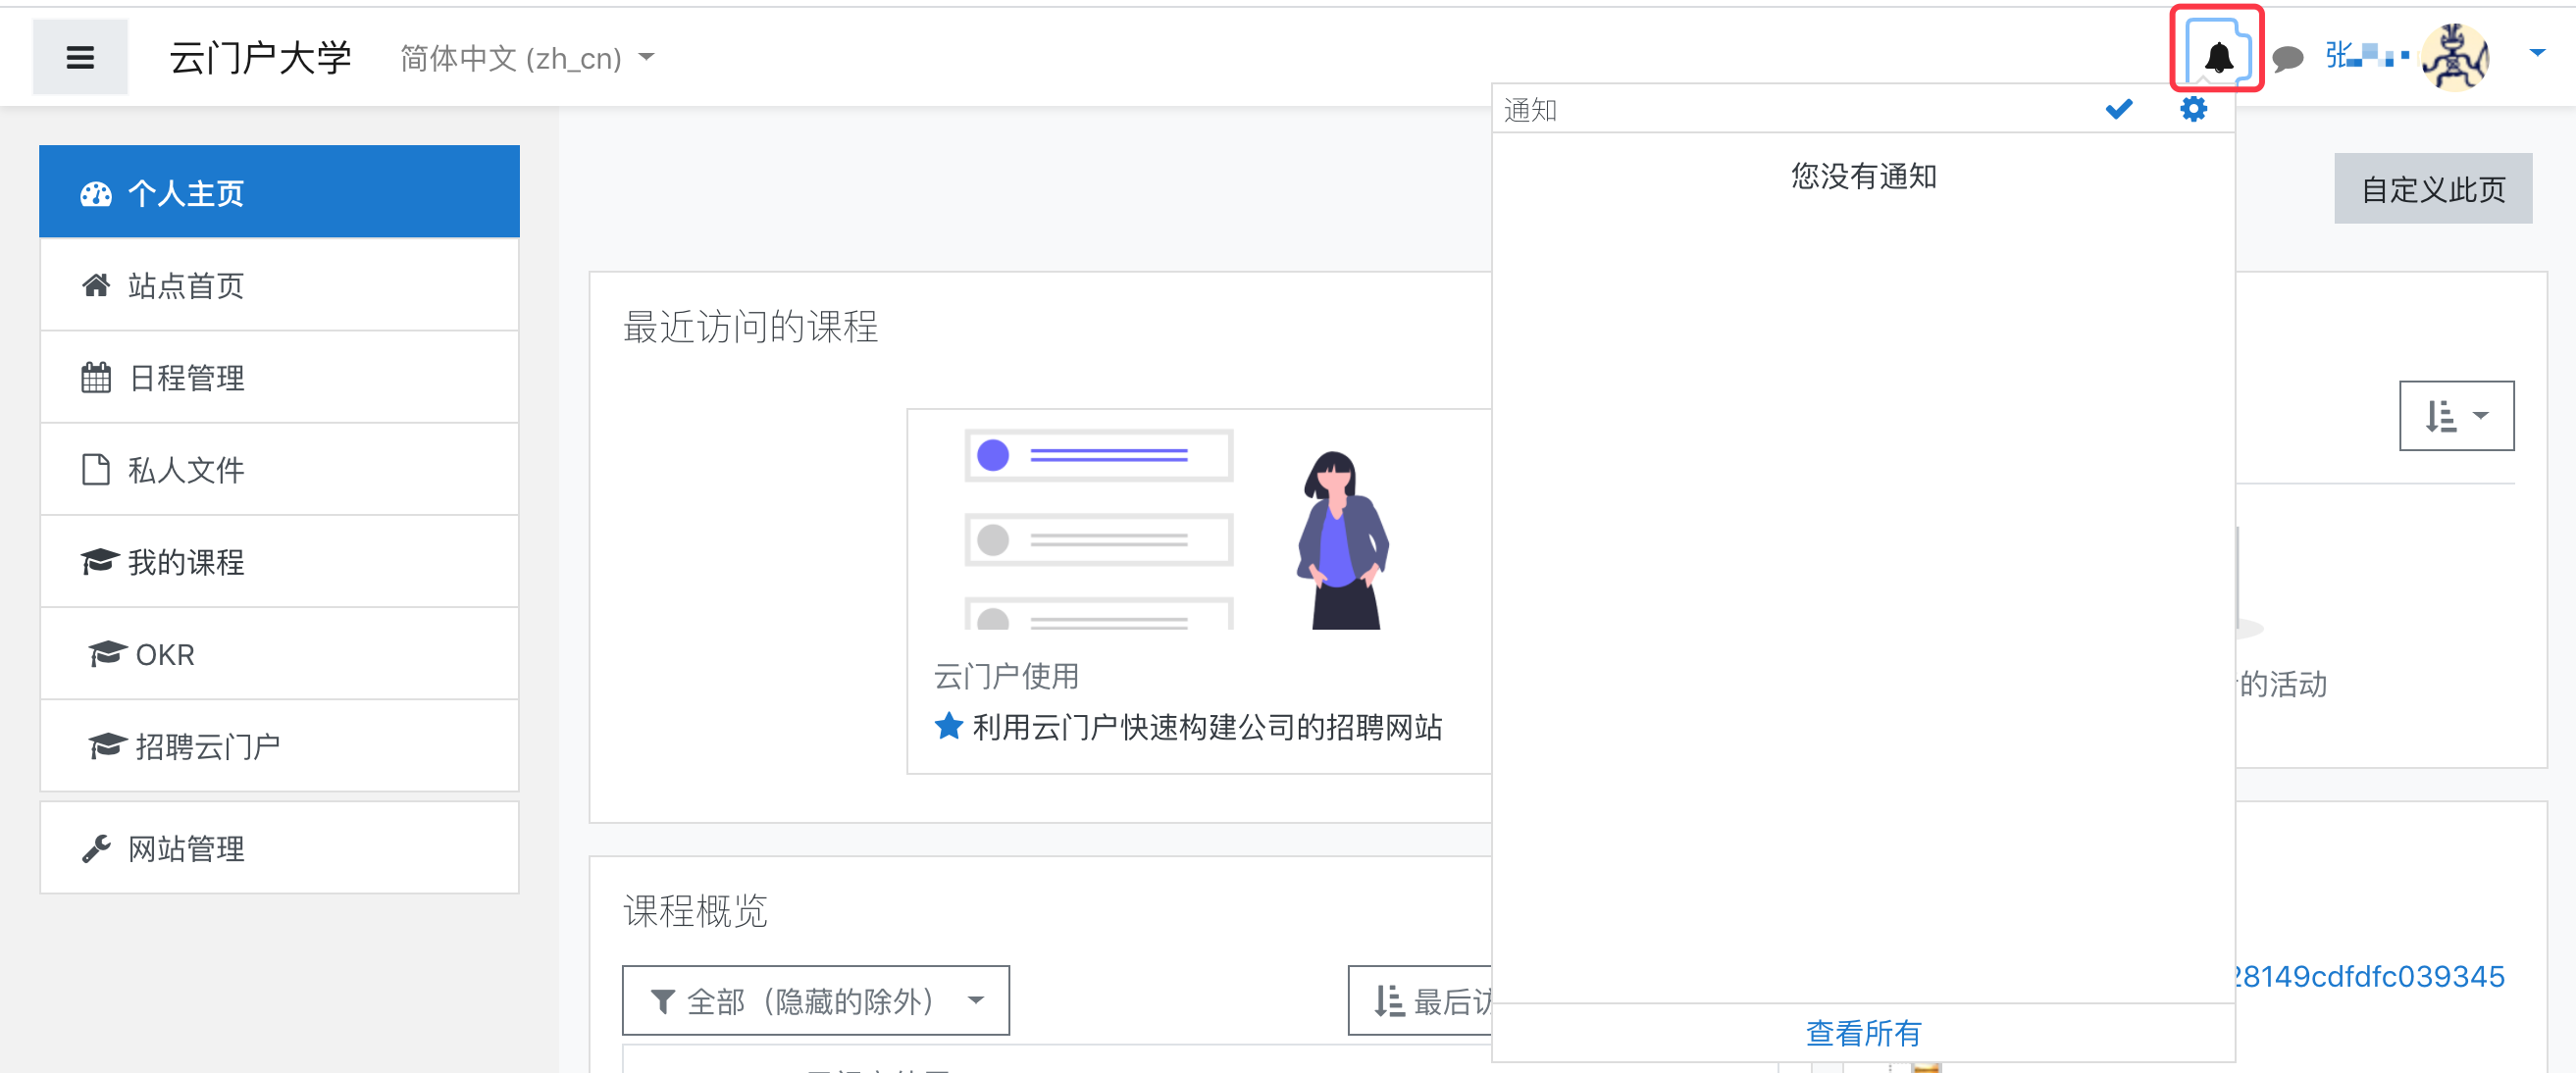Open 招聘云门户 in sidebar
The width and height of the screenshot is (2576, 1073).
(279, 745)
